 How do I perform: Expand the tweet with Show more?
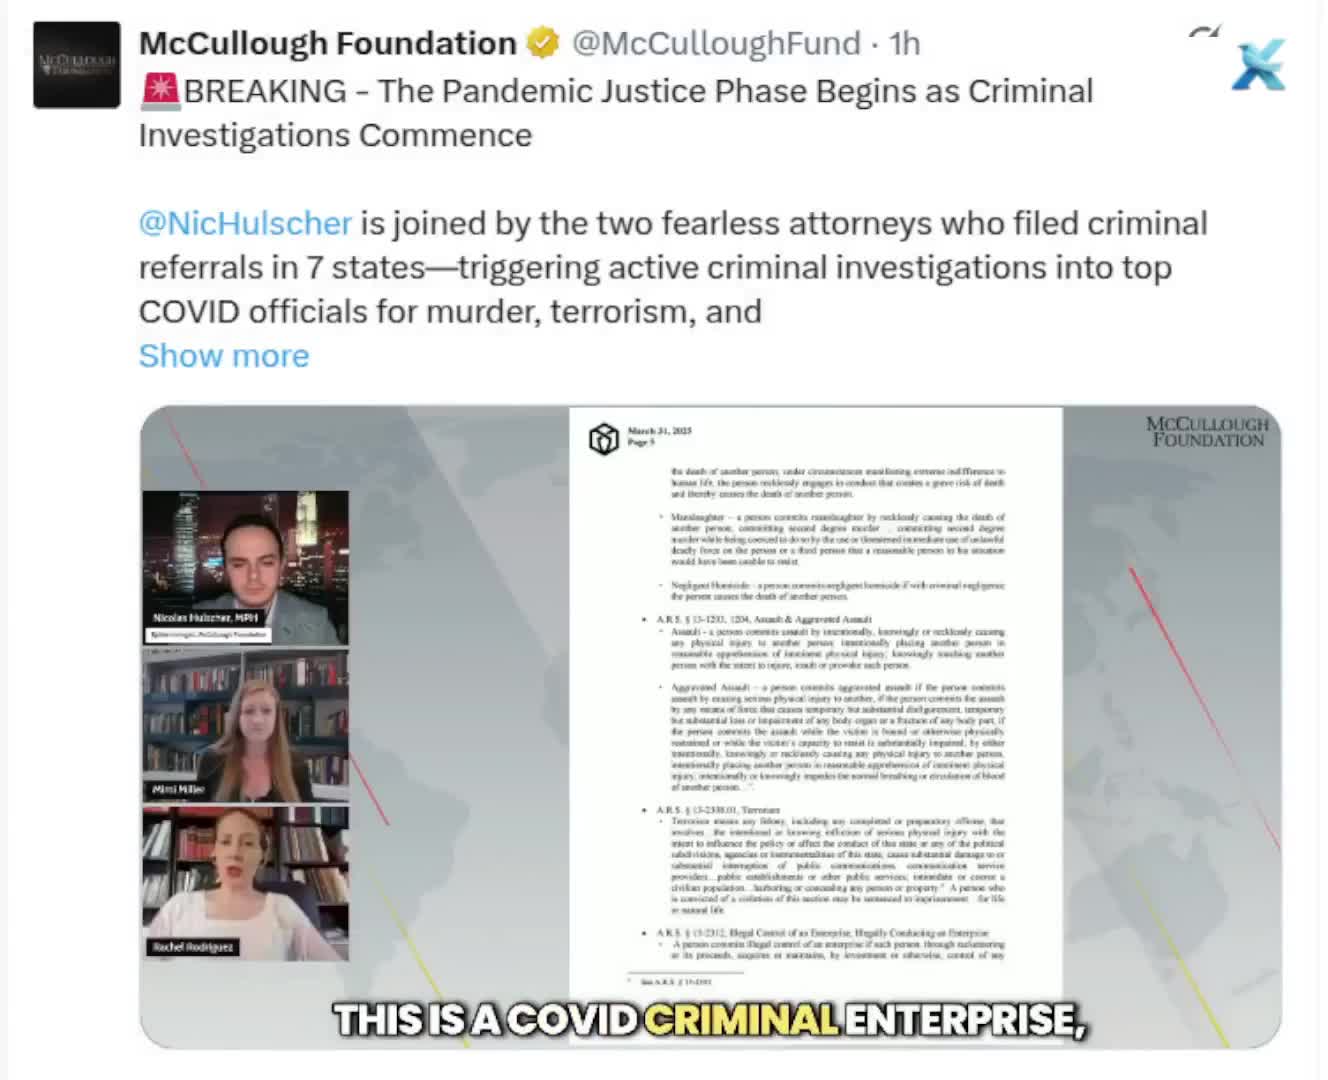pos(224,356)
